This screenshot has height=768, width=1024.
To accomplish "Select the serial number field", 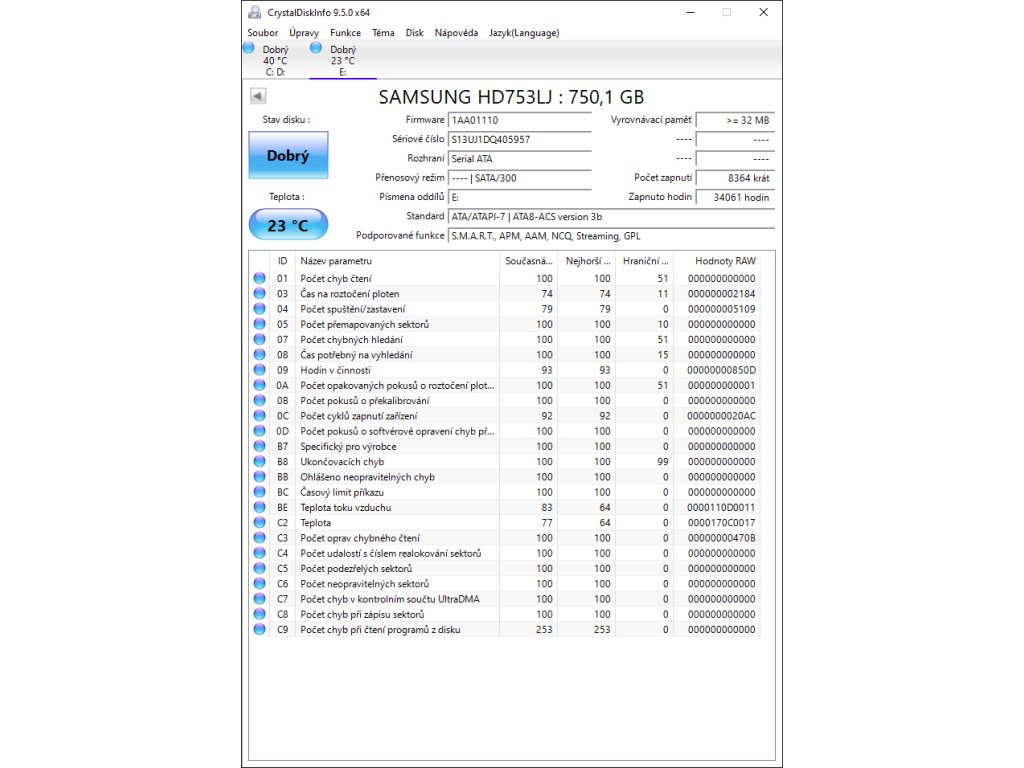I will 519,139.
